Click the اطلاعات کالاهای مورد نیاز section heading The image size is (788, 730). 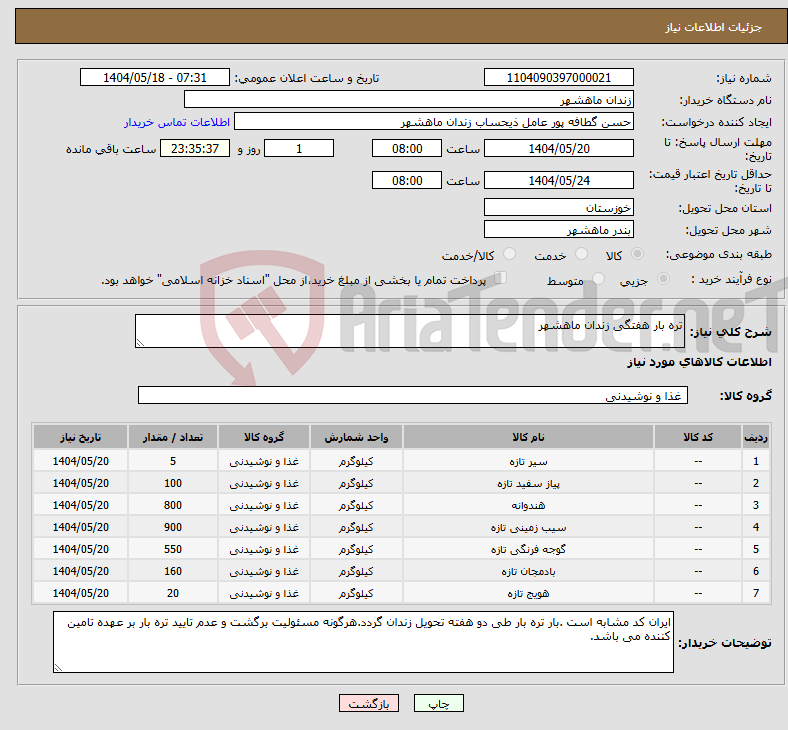(x=699, y=362)
